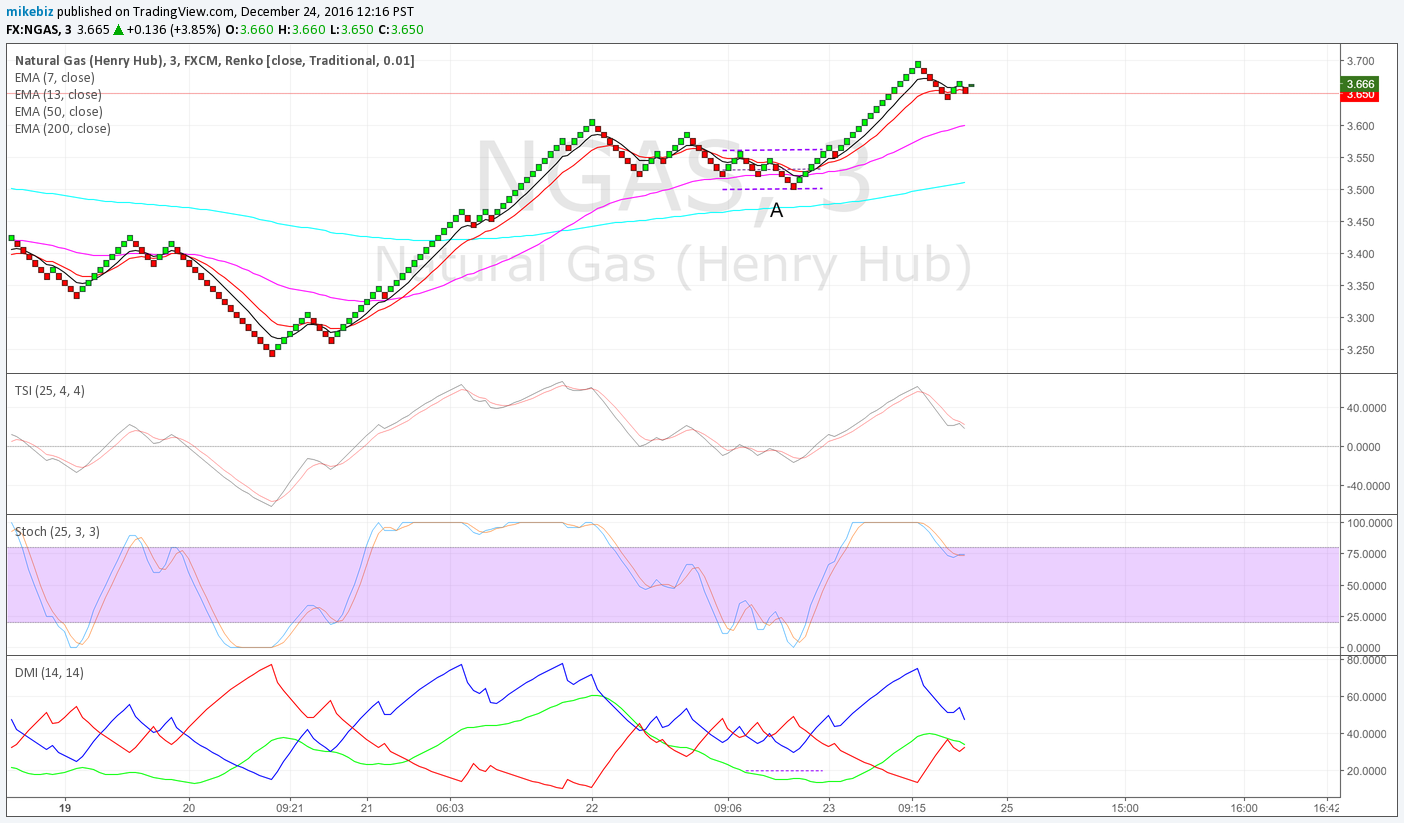Screen dimensions: 1404x823
Task: Click the 3.550 price axis label
Action: click(x=1360, y=158)
